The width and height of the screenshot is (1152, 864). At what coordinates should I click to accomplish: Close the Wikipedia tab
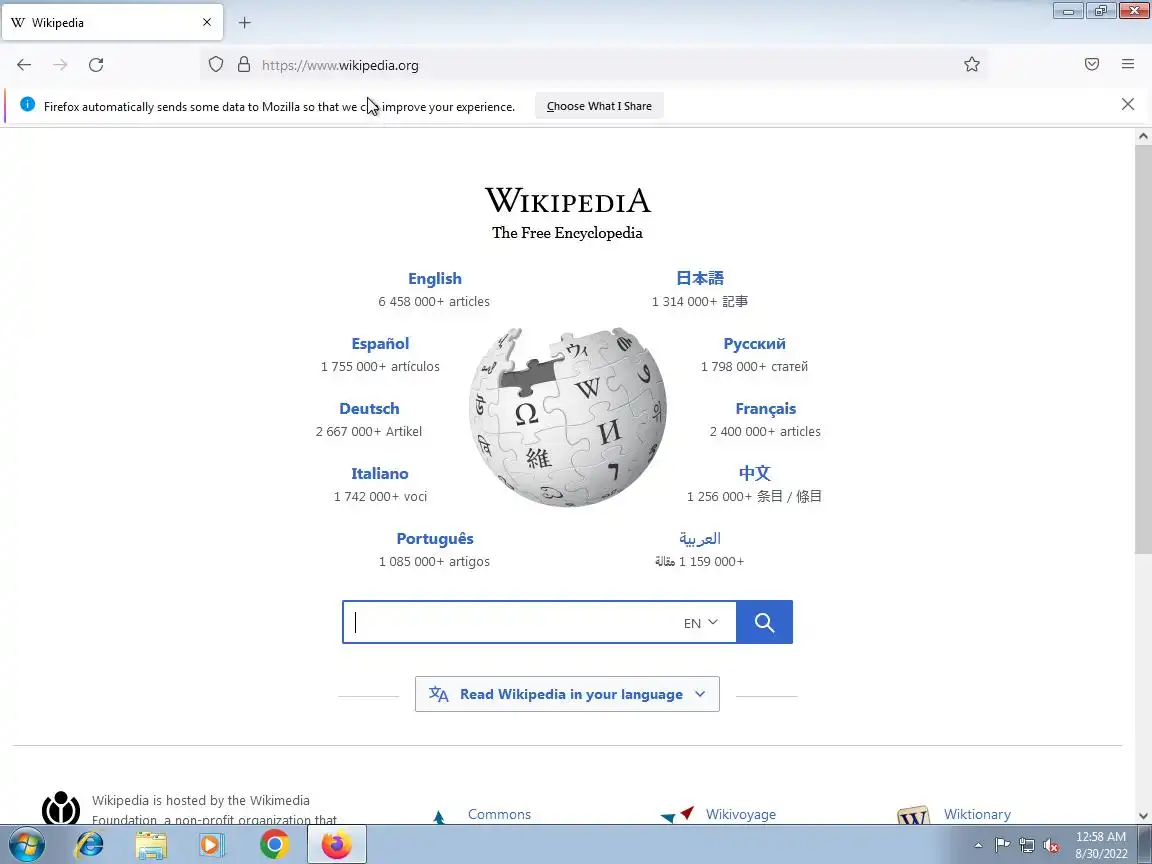point(207,23)
